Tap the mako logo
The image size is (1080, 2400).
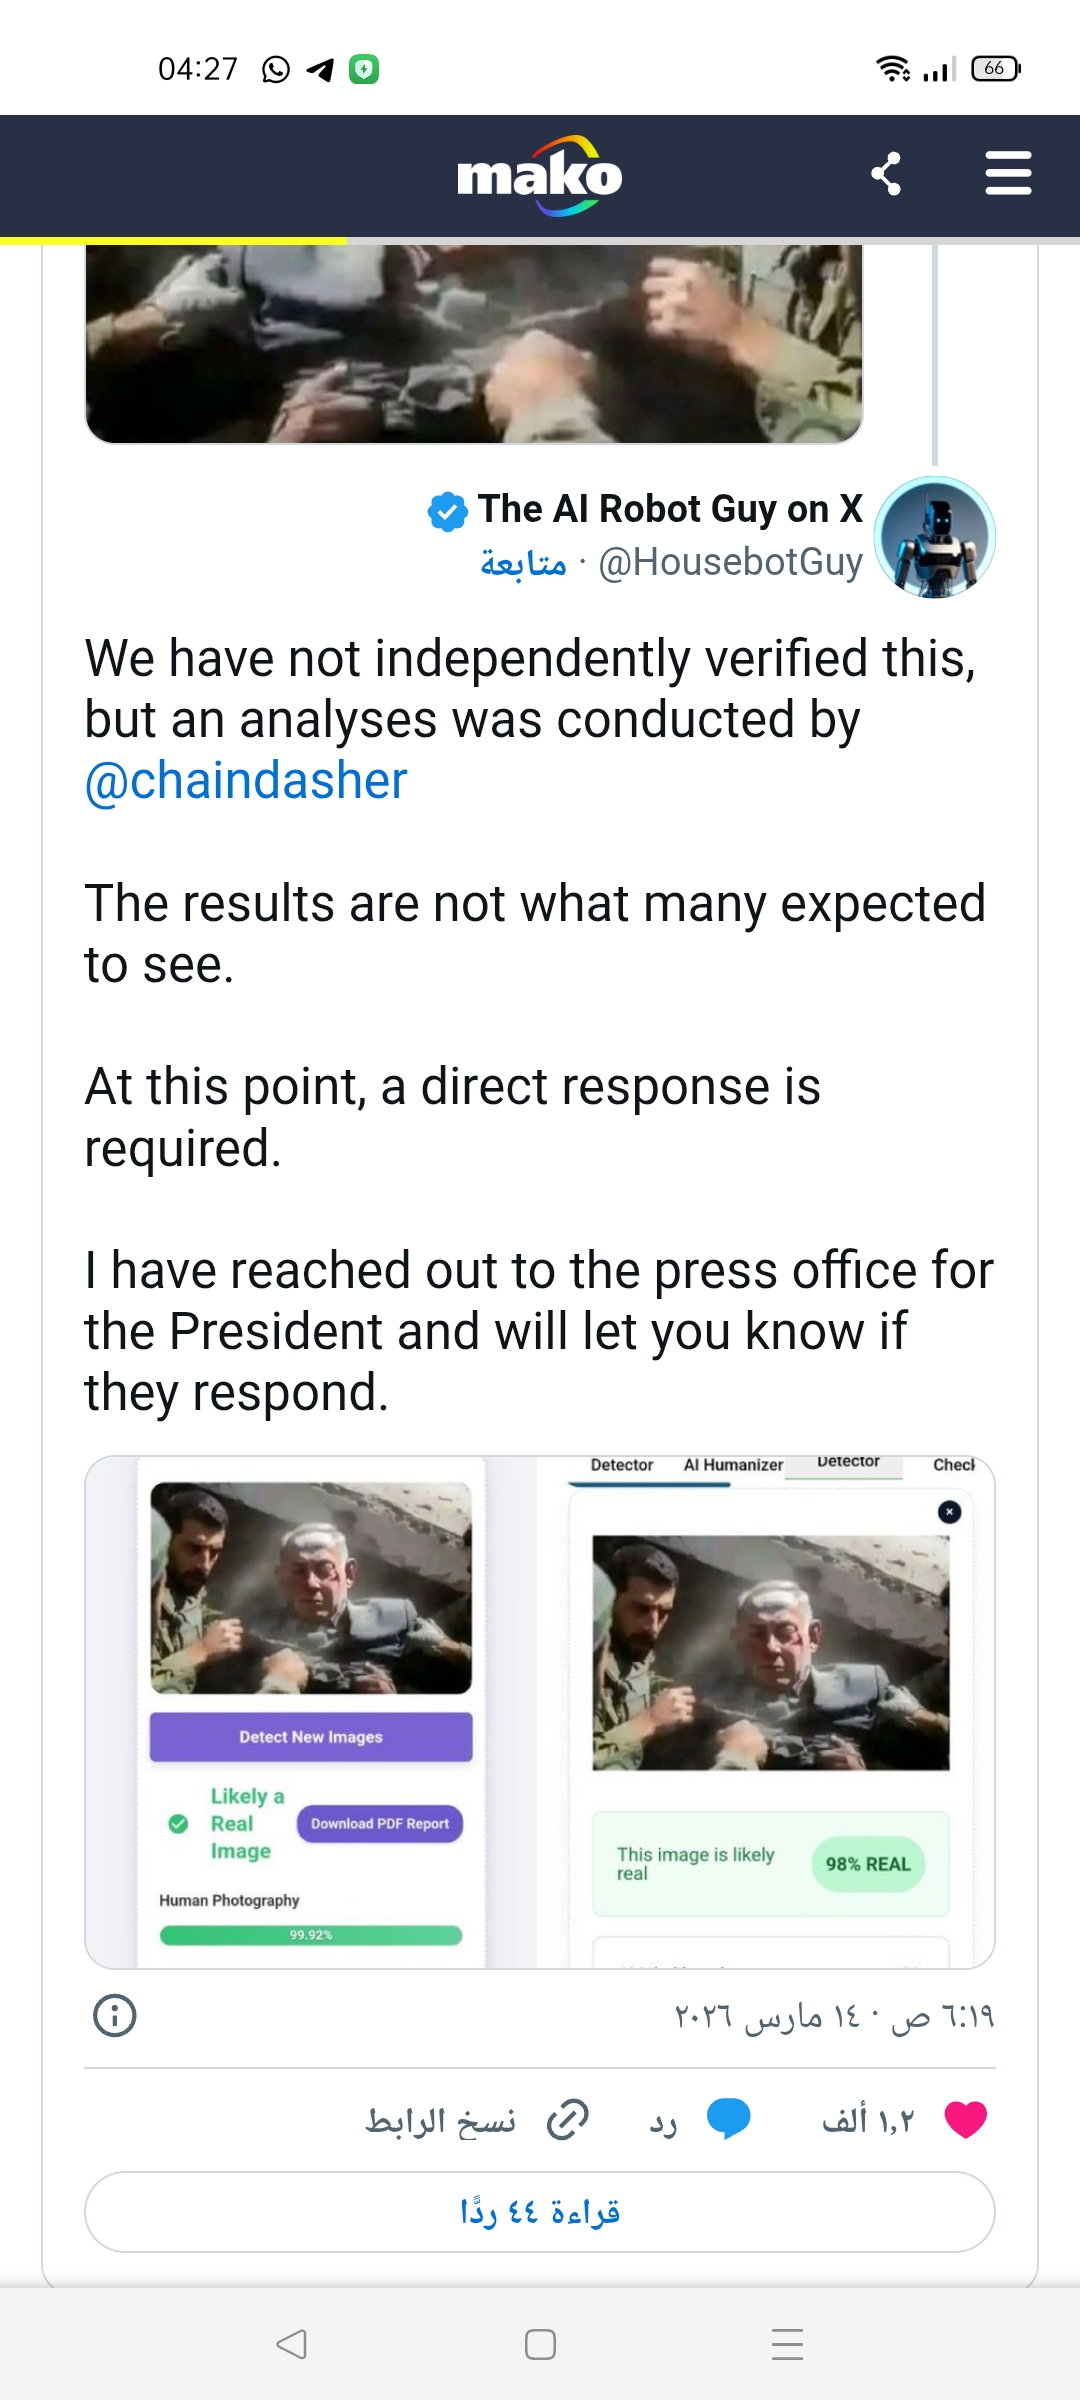click(x=540, y=176)
